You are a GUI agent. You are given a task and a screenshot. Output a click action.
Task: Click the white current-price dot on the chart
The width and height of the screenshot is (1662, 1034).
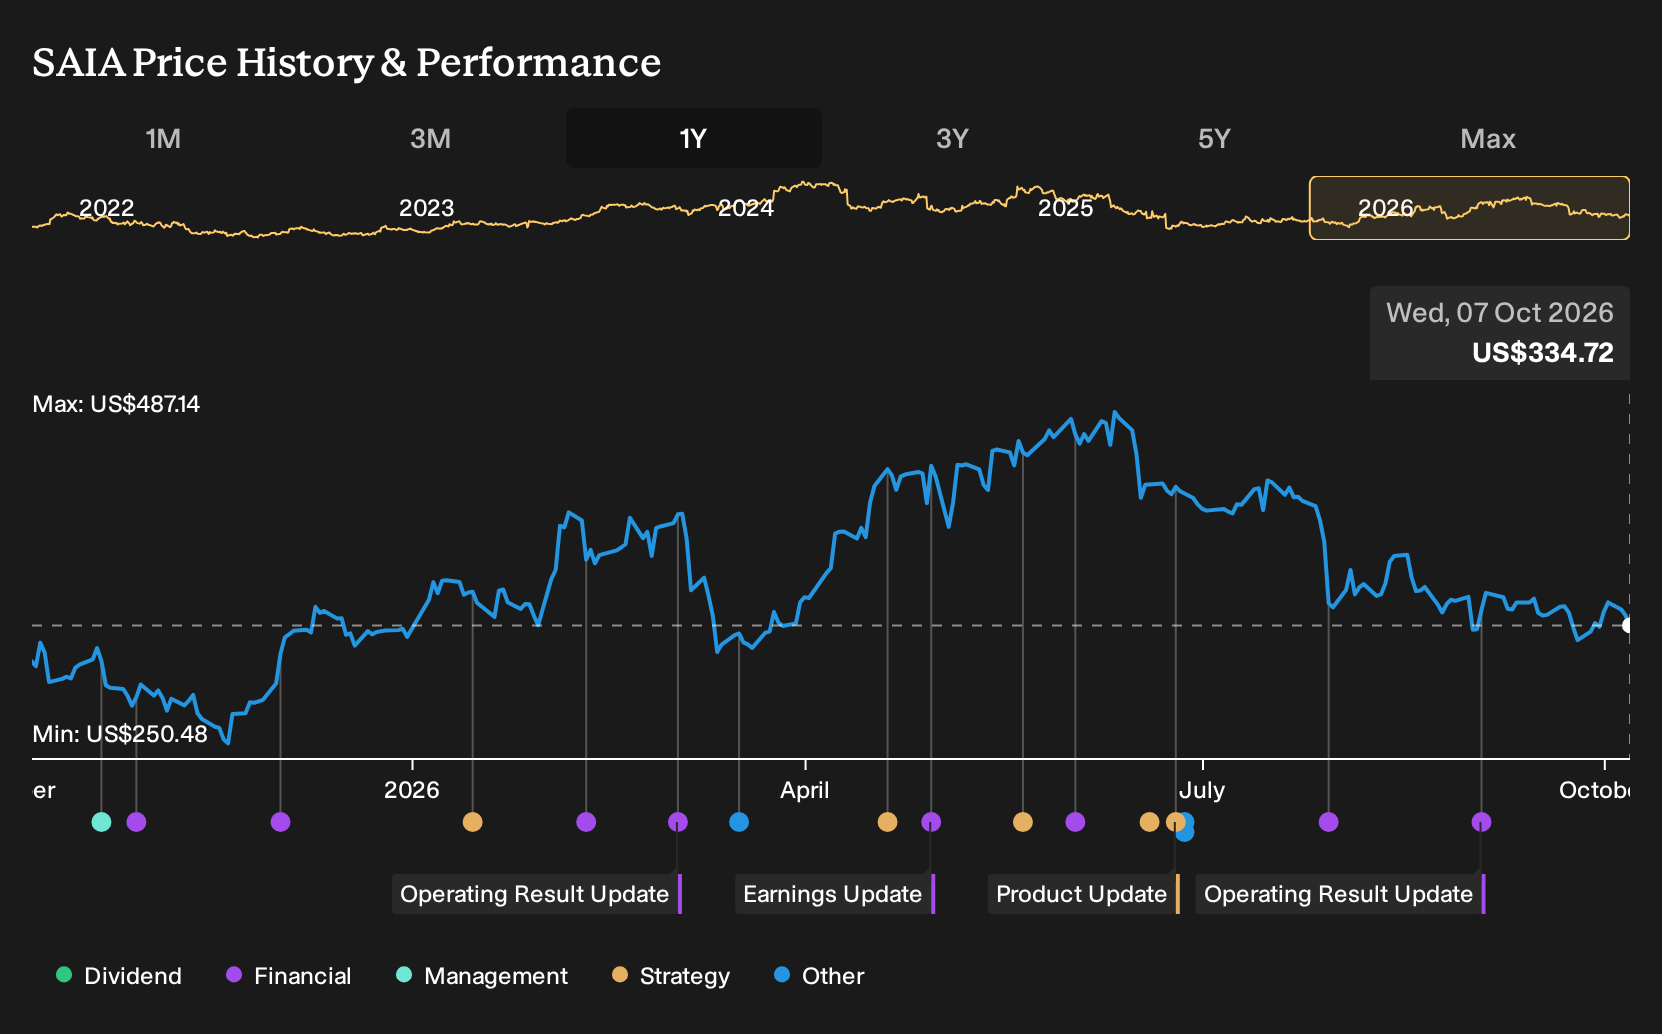[1628, 626]
